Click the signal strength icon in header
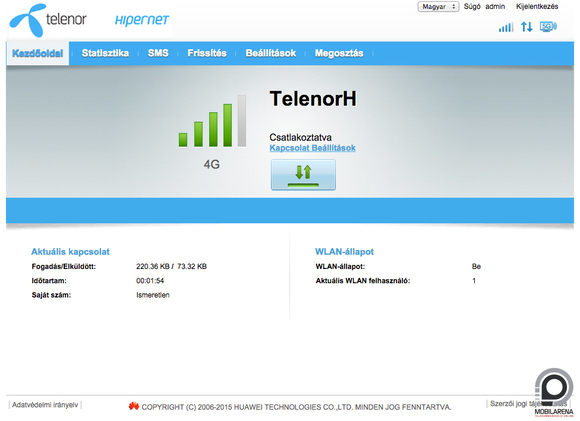 pos(506,27)
